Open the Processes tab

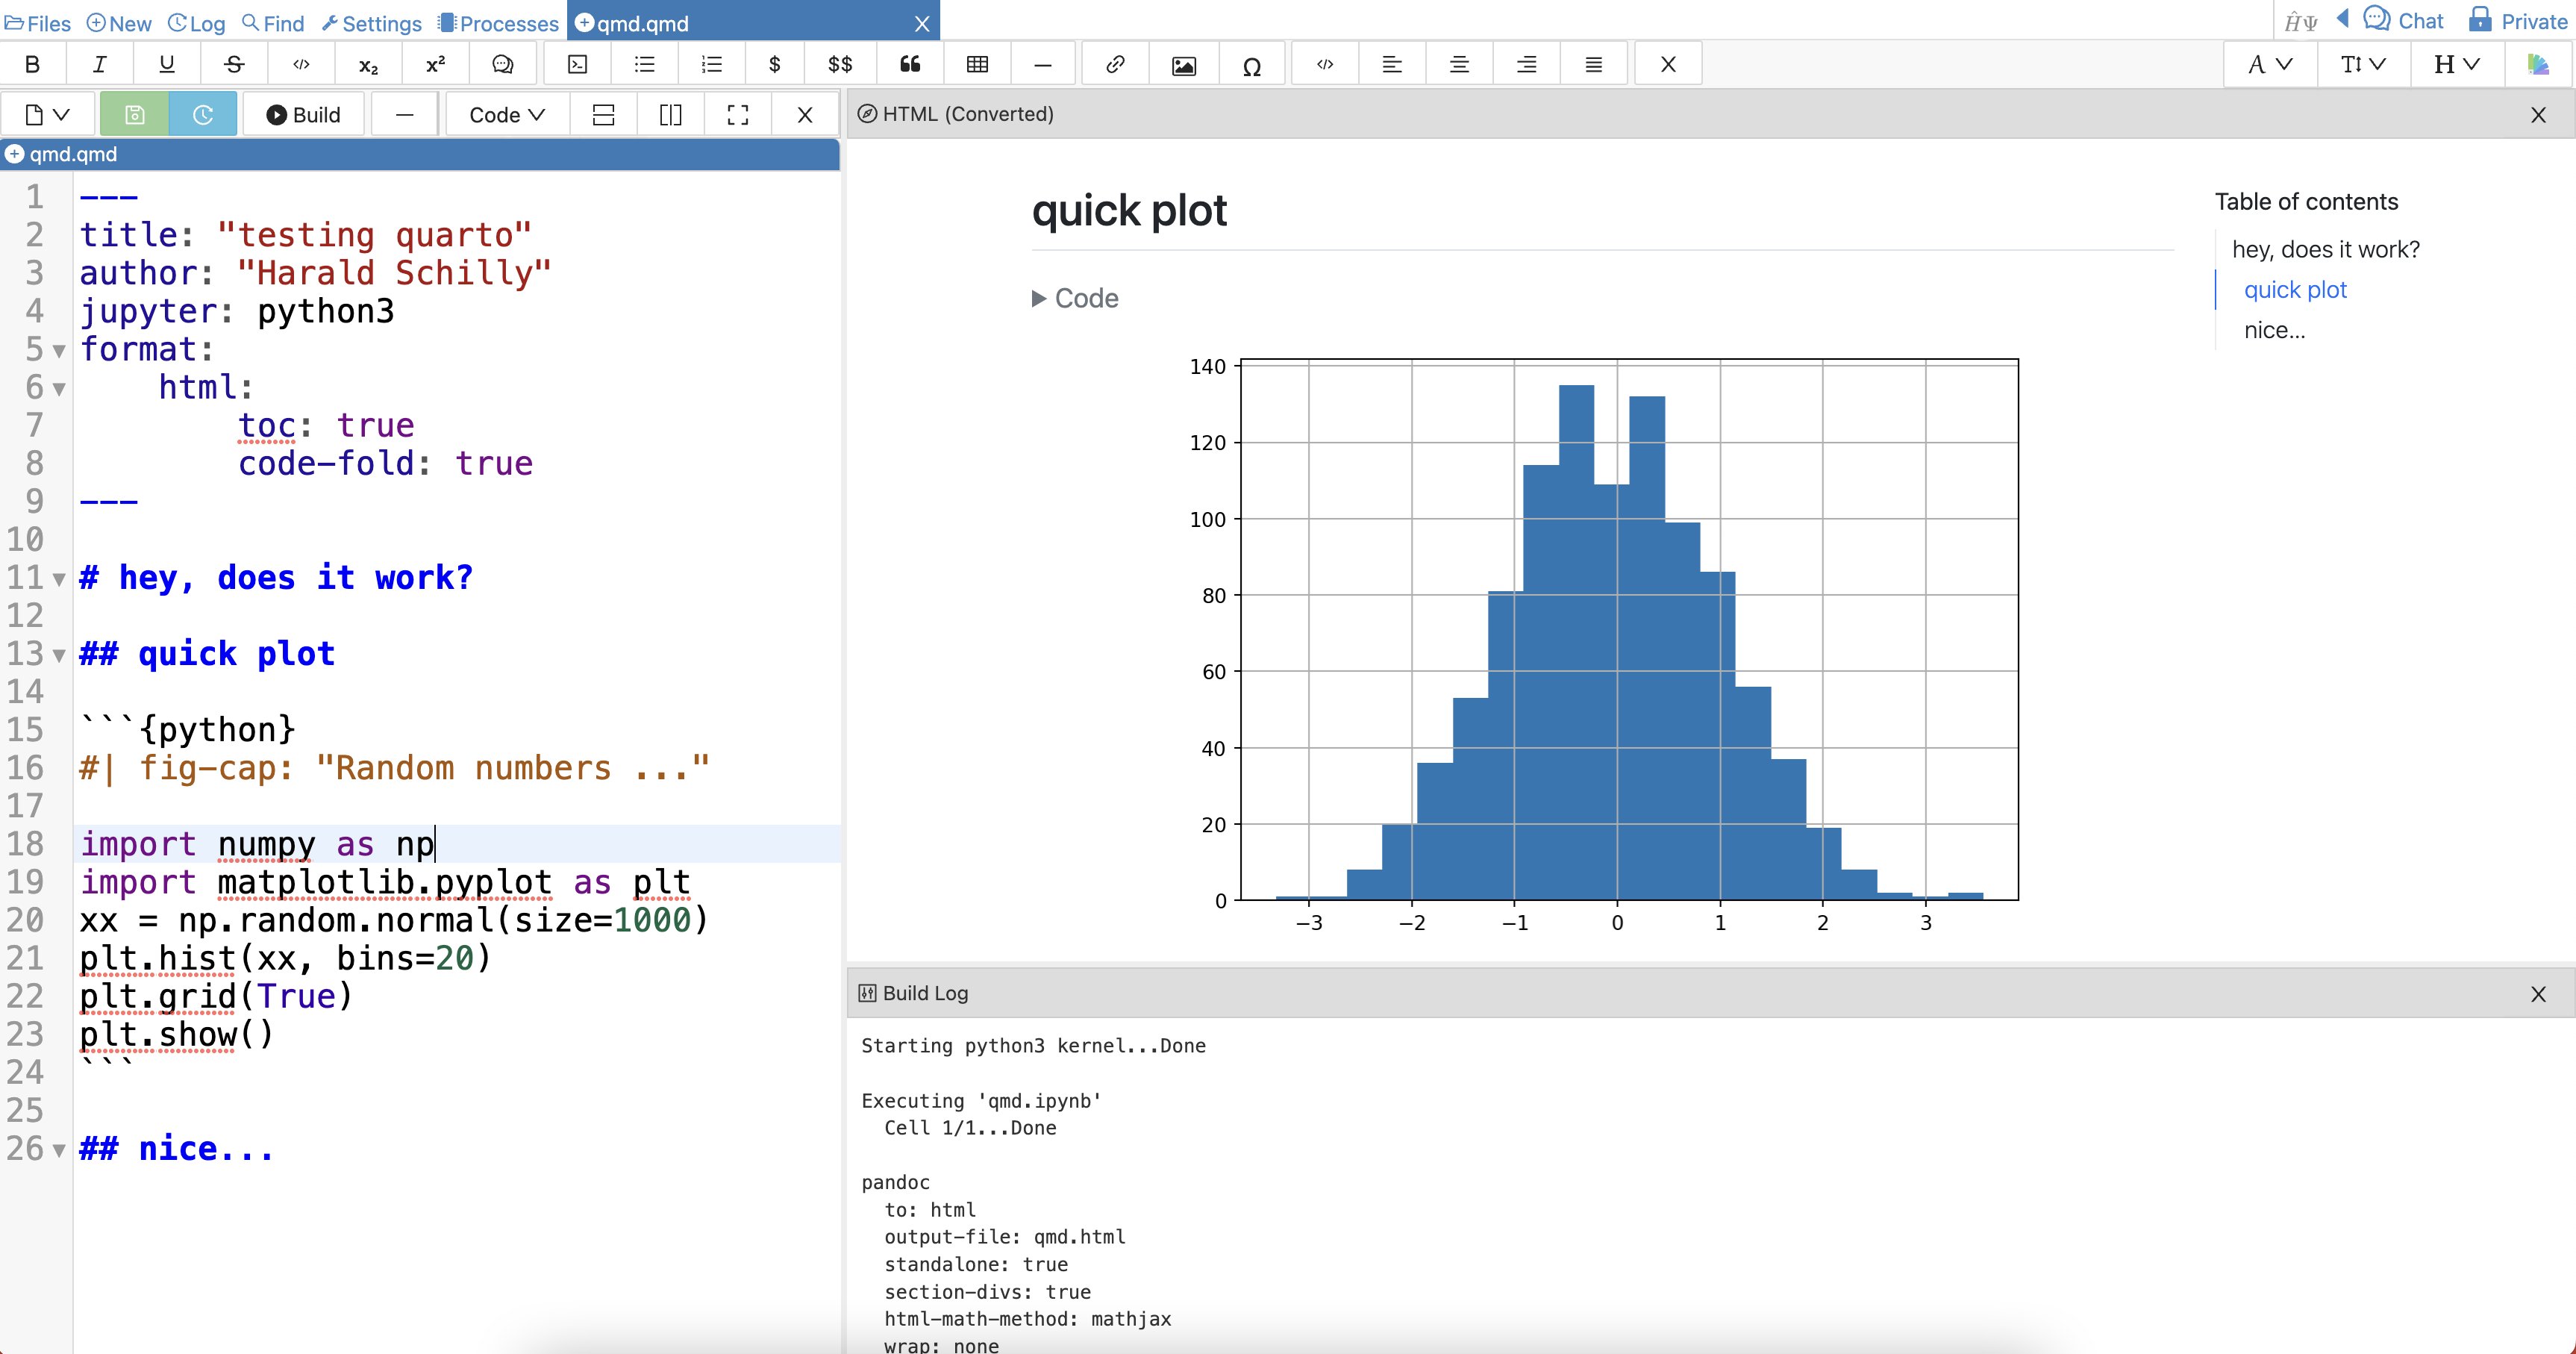point(498,23)
